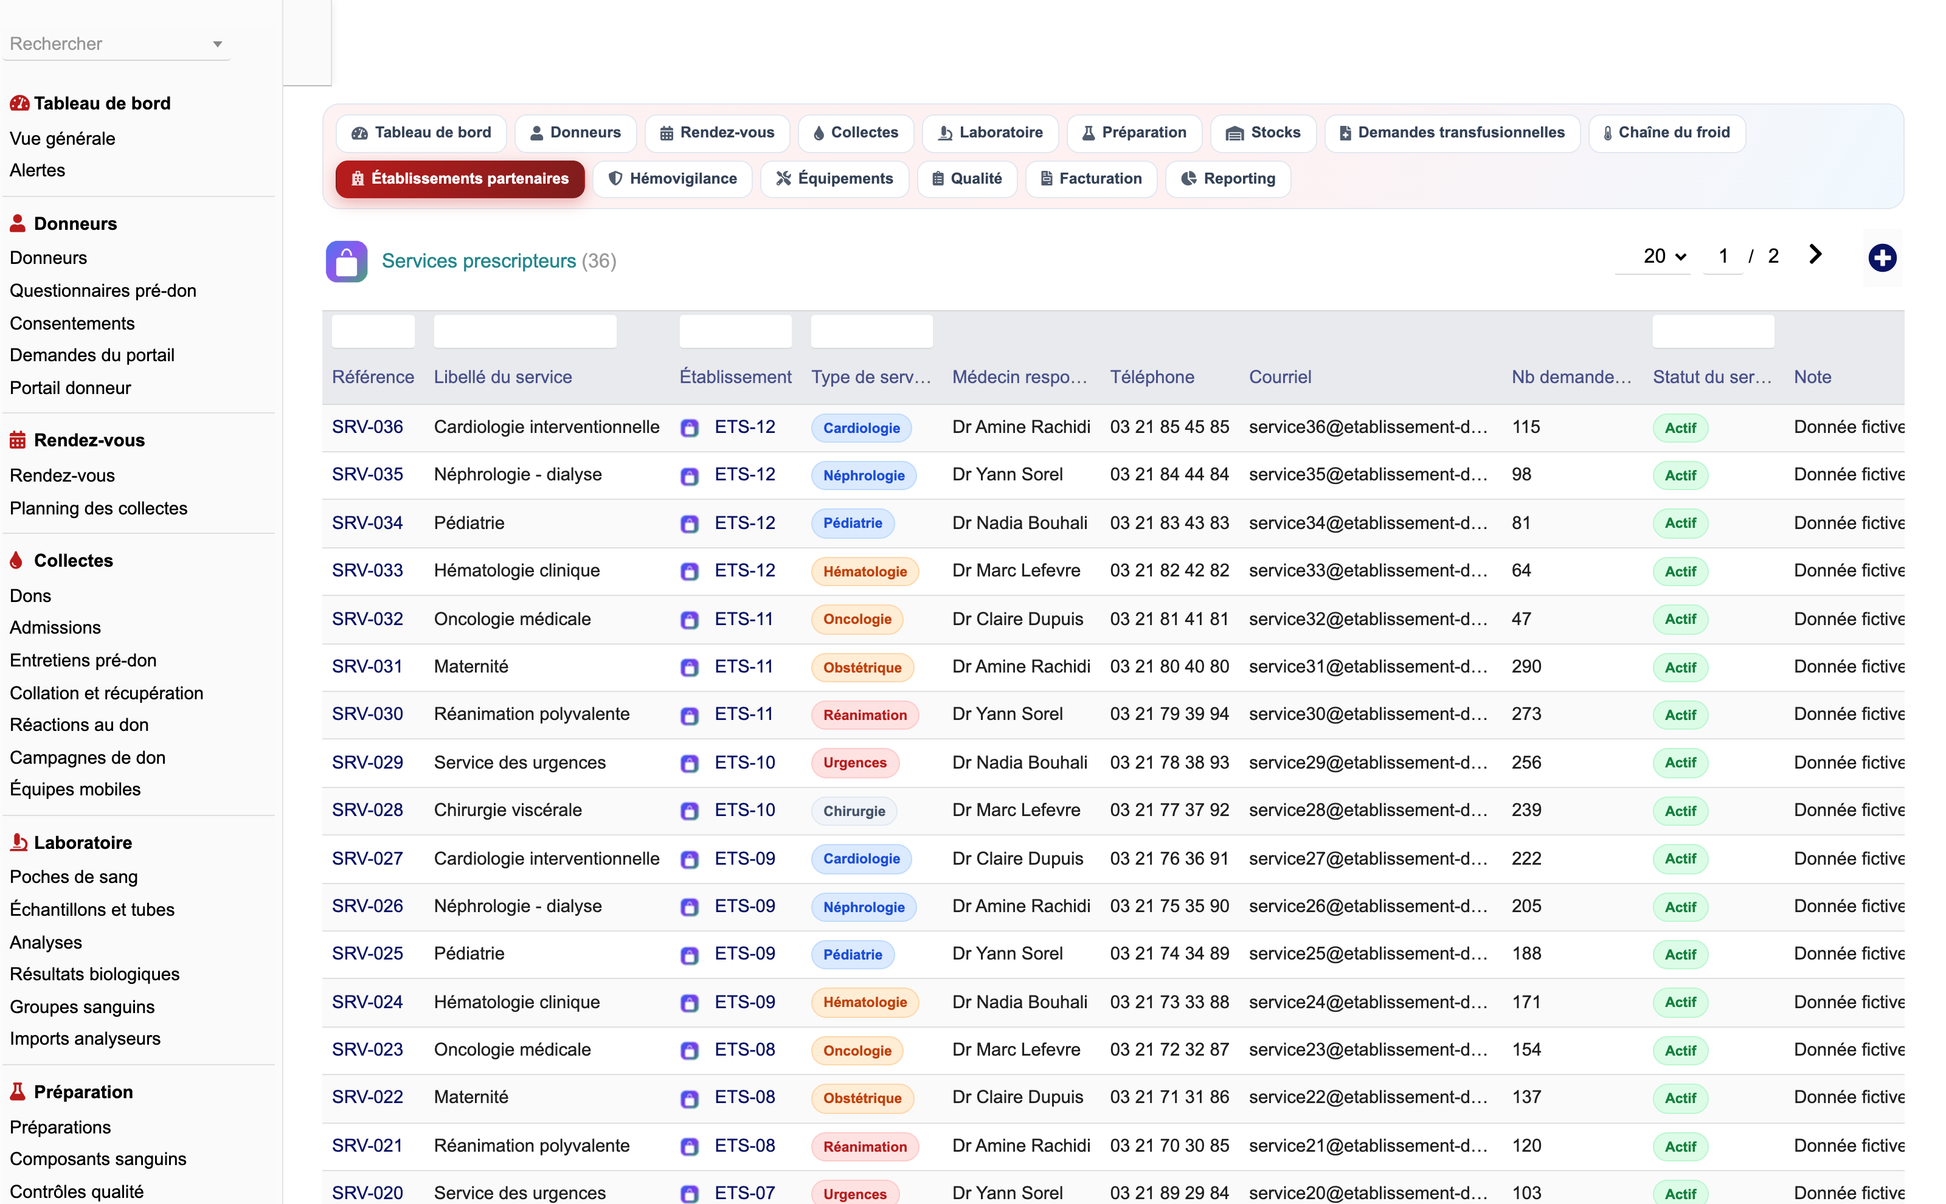Viewport: 1946px width, 1204px height.
Task: Open Imports analyseurs in the sidebar
Action: 85,1039
